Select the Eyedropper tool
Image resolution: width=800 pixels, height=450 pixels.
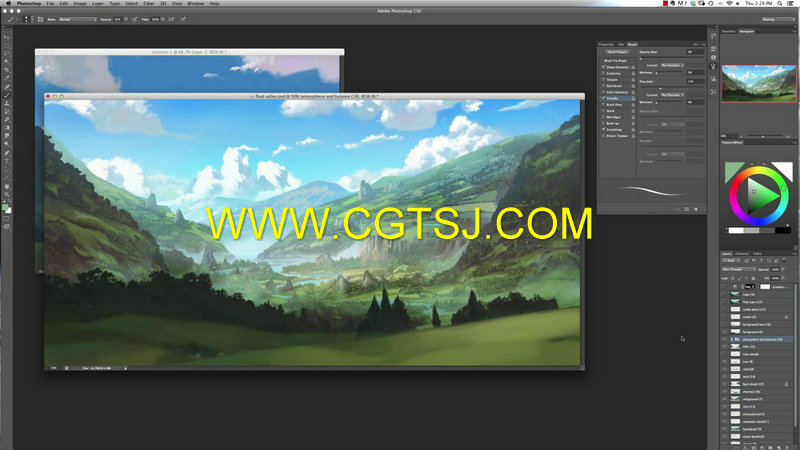[x=7, y=78]
